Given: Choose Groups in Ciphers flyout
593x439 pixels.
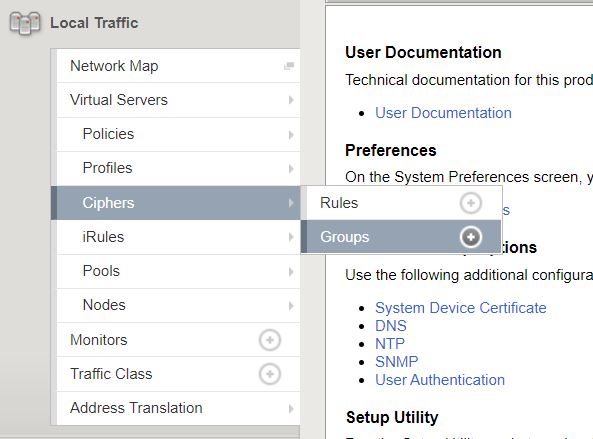Looking at the screenshot, I should point(401,237).
